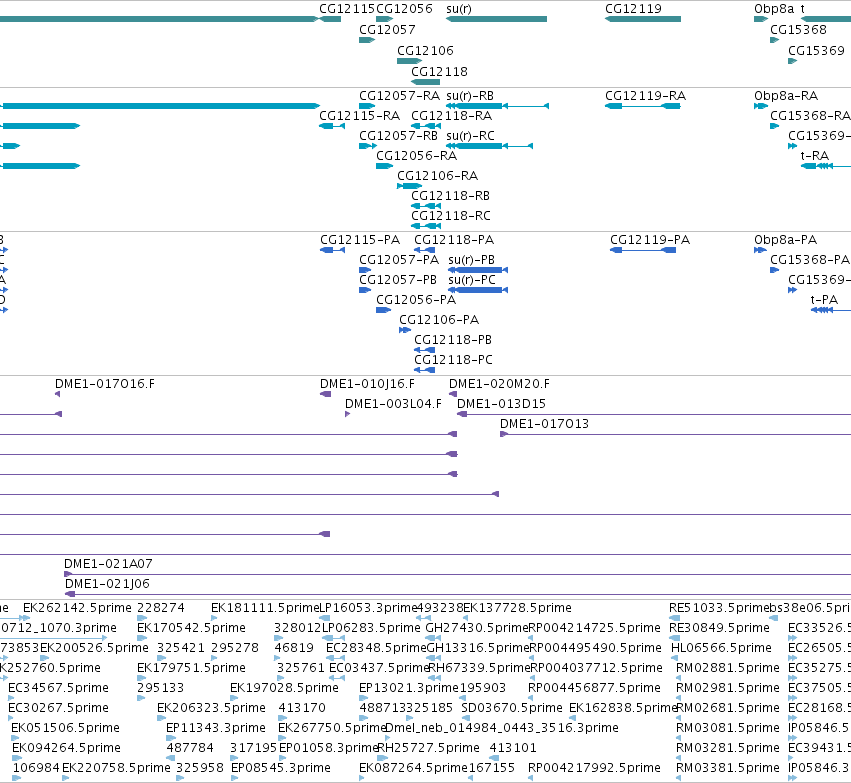Open the su(r)-PC protein label
This screenshot has width=851, height=783.
(x=472, y=280)
